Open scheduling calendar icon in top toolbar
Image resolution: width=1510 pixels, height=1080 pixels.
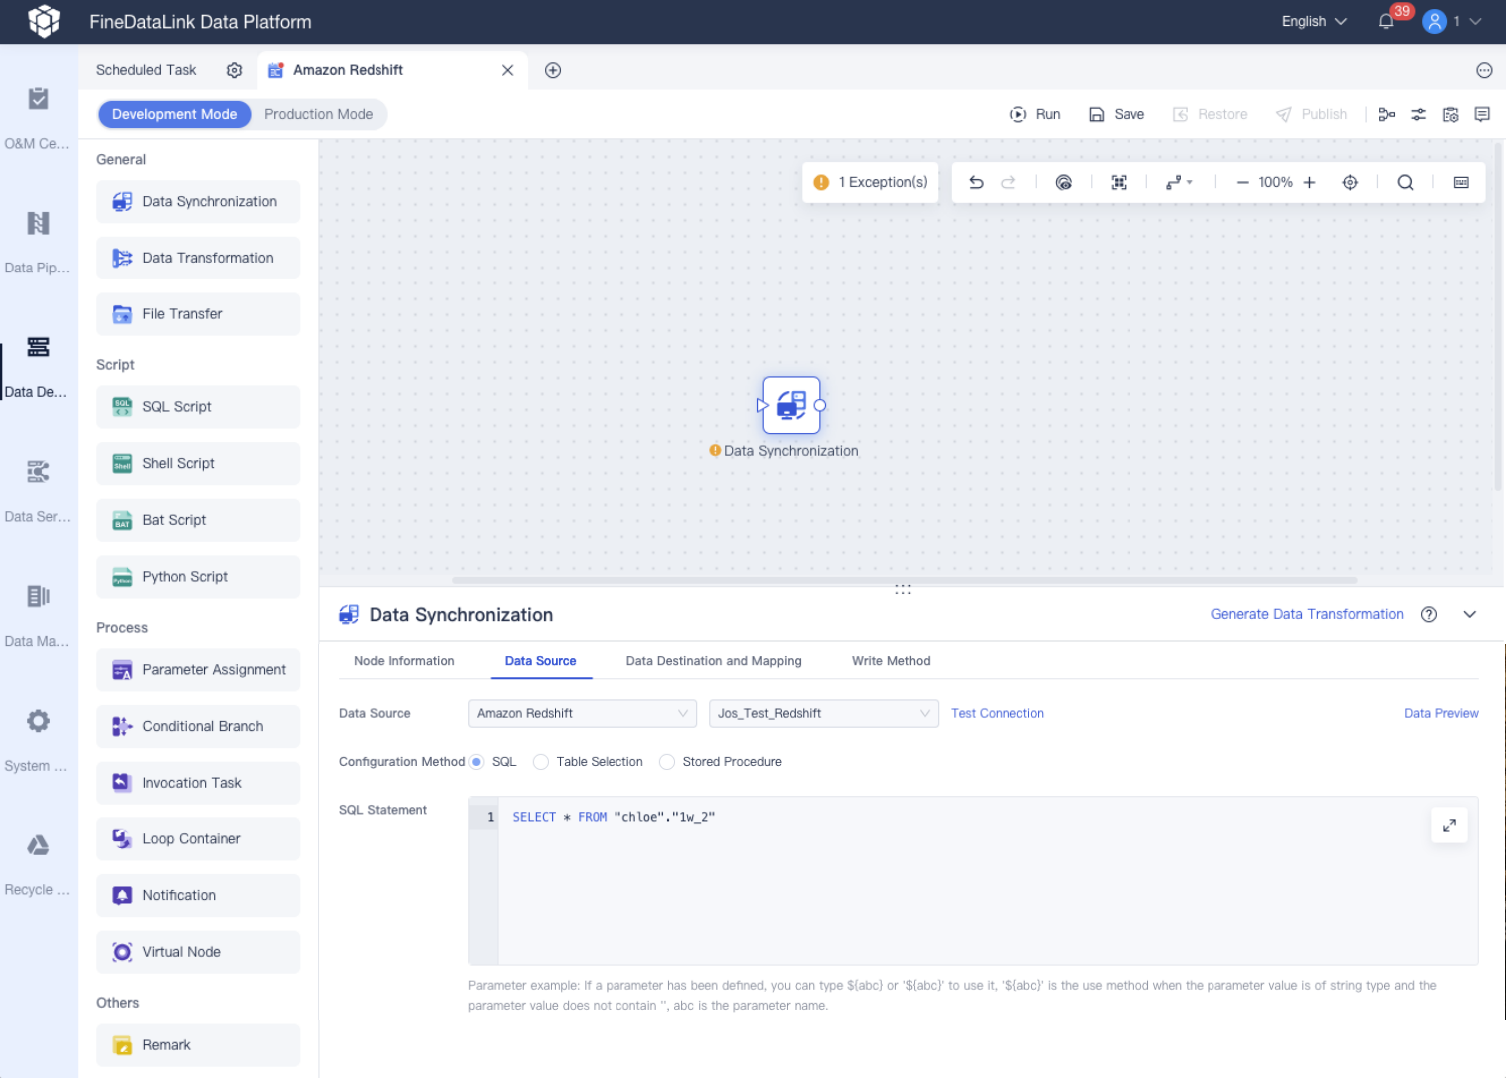1450,114
